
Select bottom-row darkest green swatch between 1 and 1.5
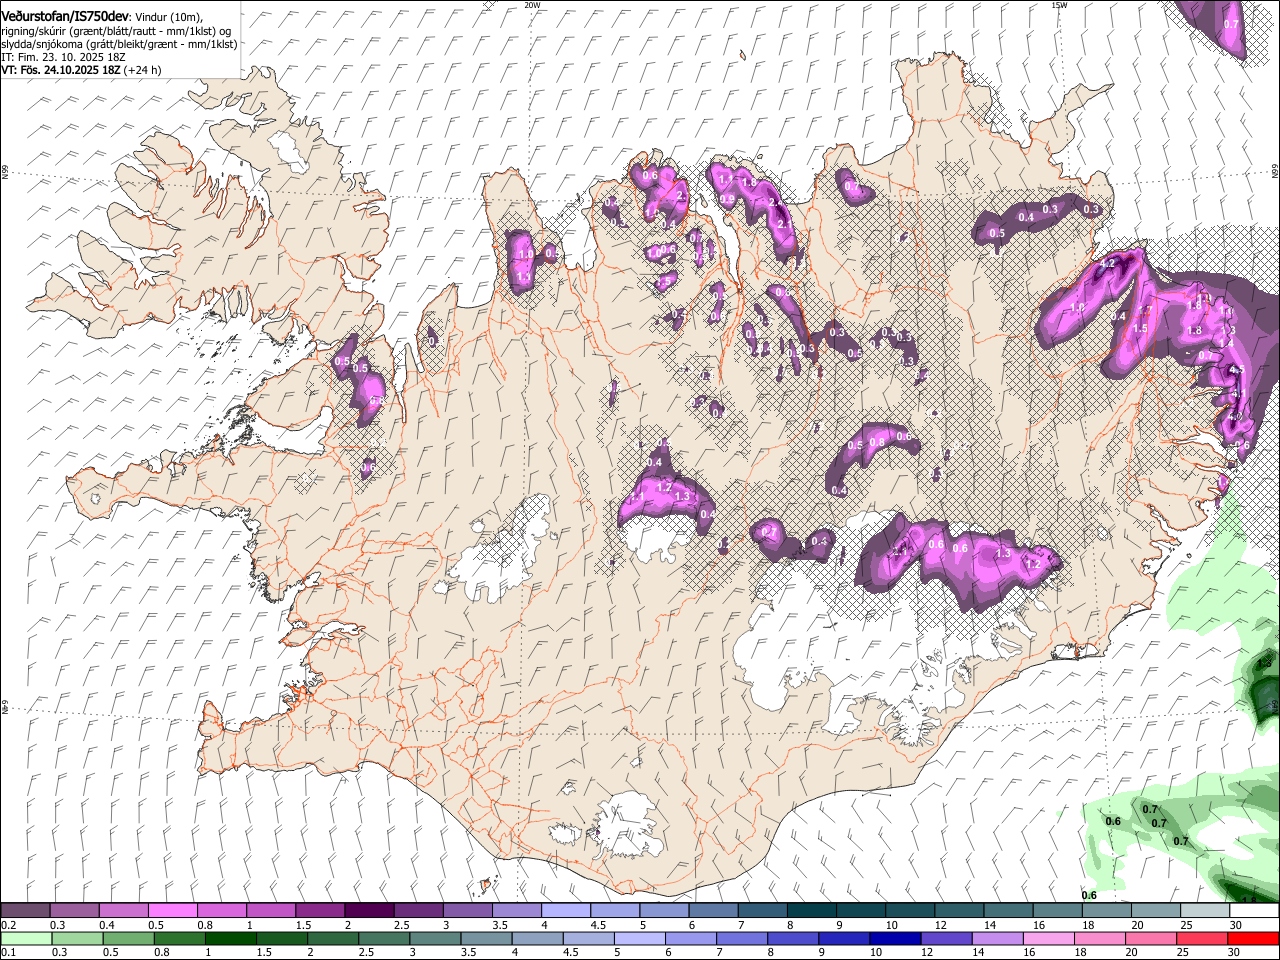(230, 938)
